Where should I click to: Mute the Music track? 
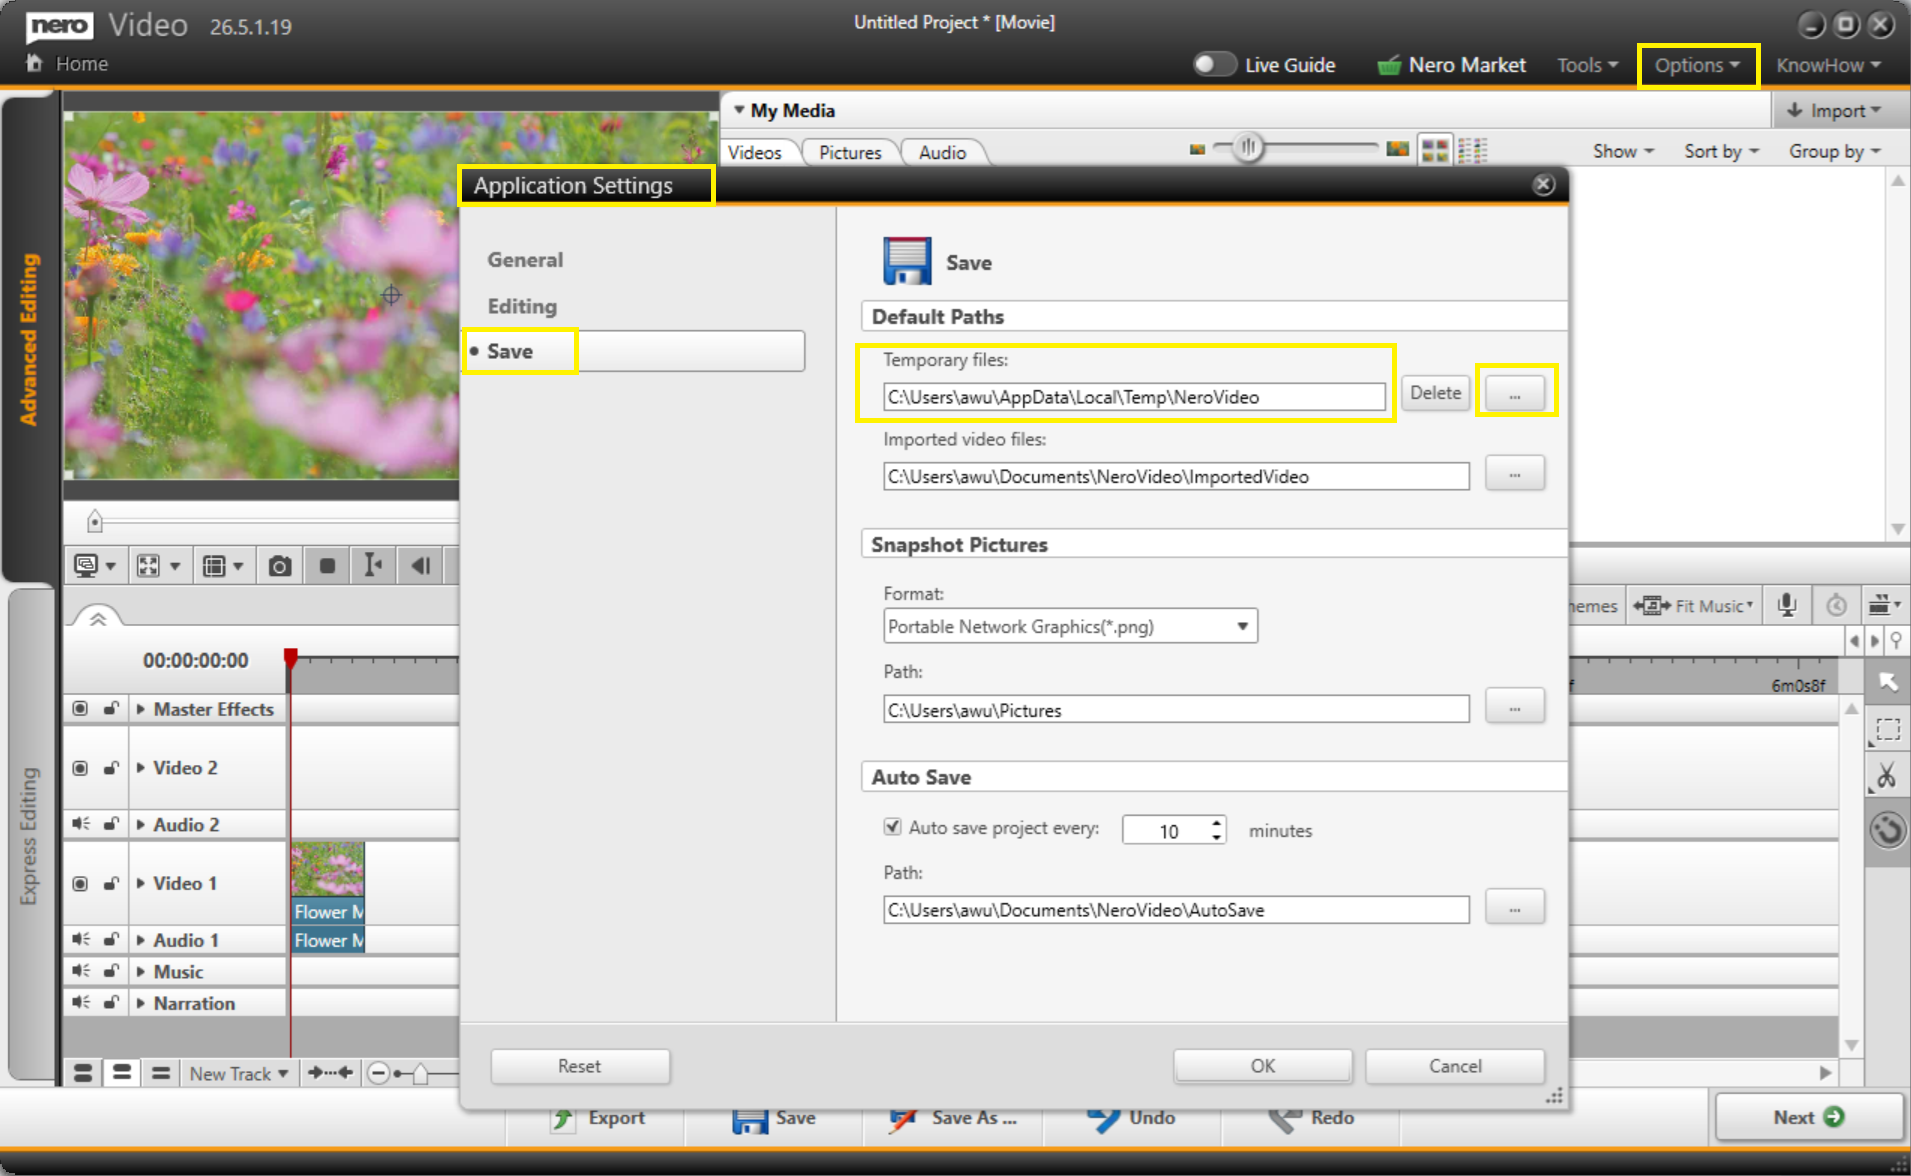tap(80, 971)
